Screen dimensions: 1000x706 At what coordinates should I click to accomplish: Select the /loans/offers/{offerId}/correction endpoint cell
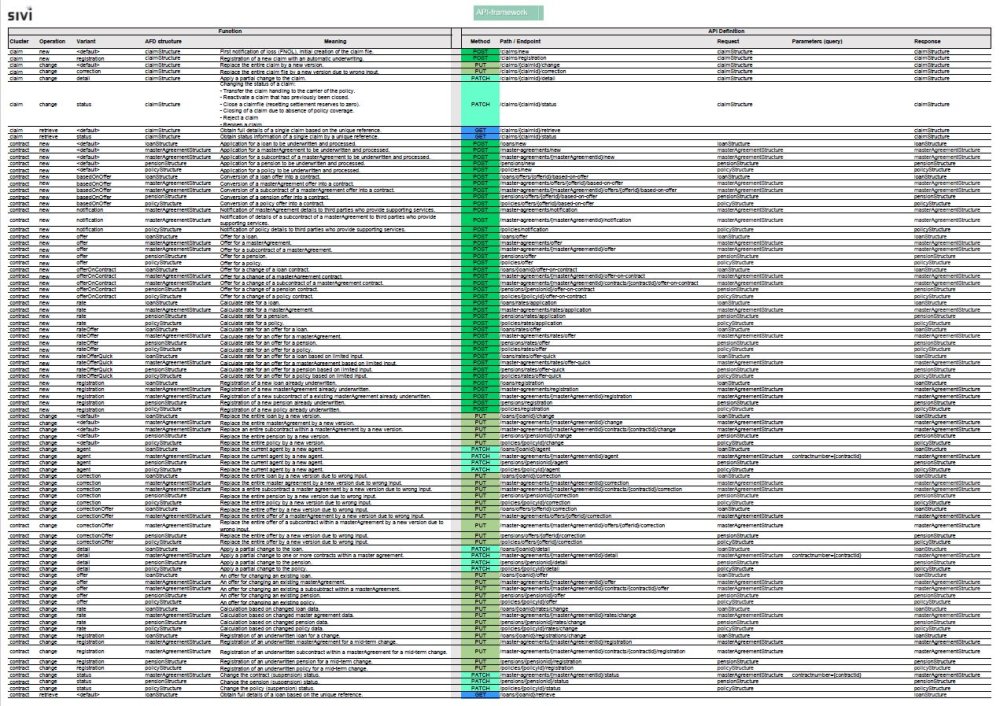pos(538,509)
